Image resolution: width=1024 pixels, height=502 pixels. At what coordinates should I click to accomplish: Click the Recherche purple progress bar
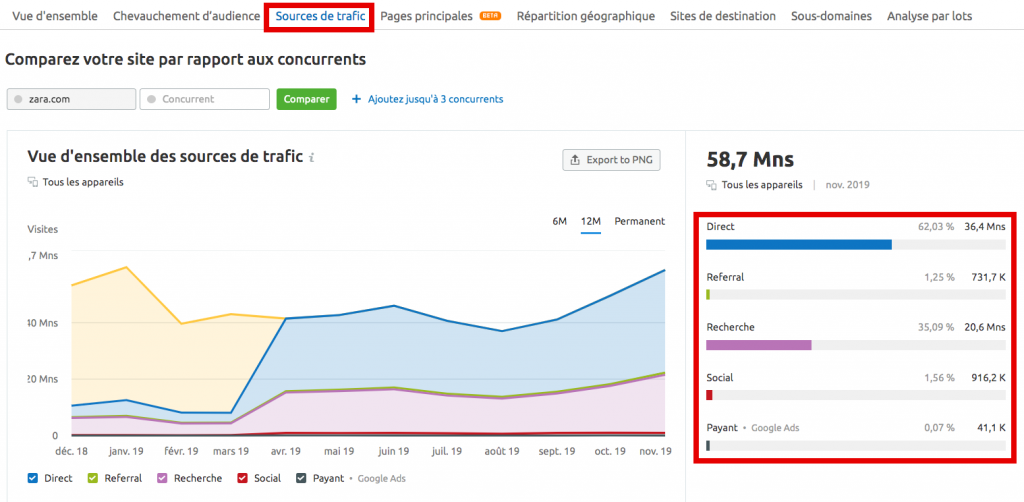759,345
